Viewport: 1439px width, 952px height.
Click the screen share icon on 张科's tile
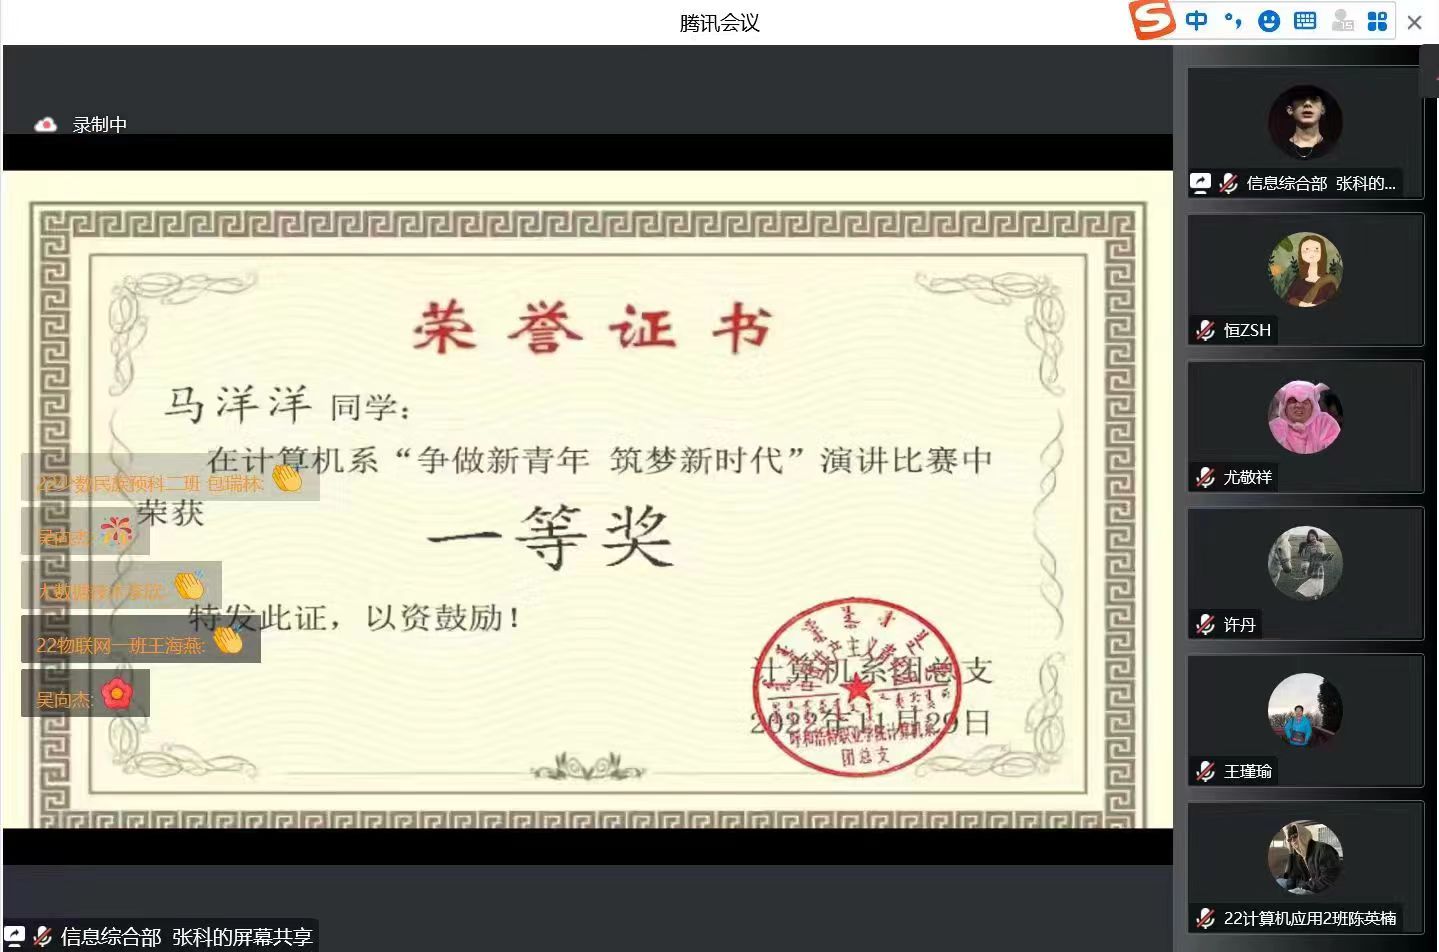[1200, 183]
